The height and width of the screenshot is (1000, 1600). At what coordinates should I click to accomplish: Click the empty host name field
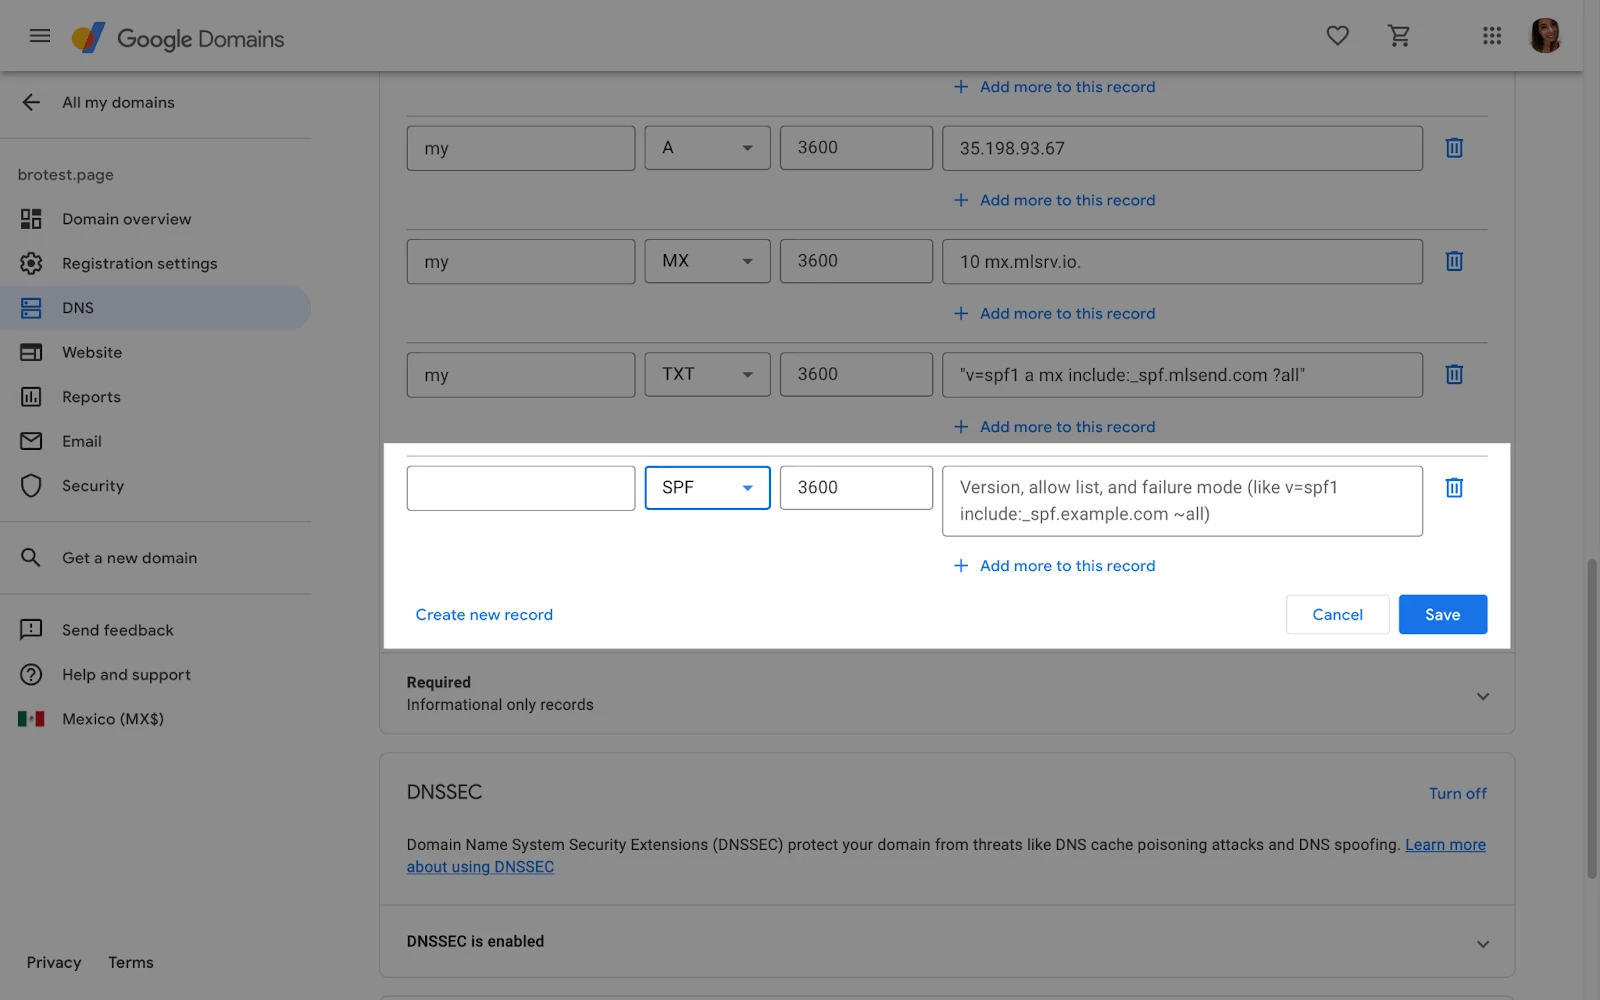[520, 488]
